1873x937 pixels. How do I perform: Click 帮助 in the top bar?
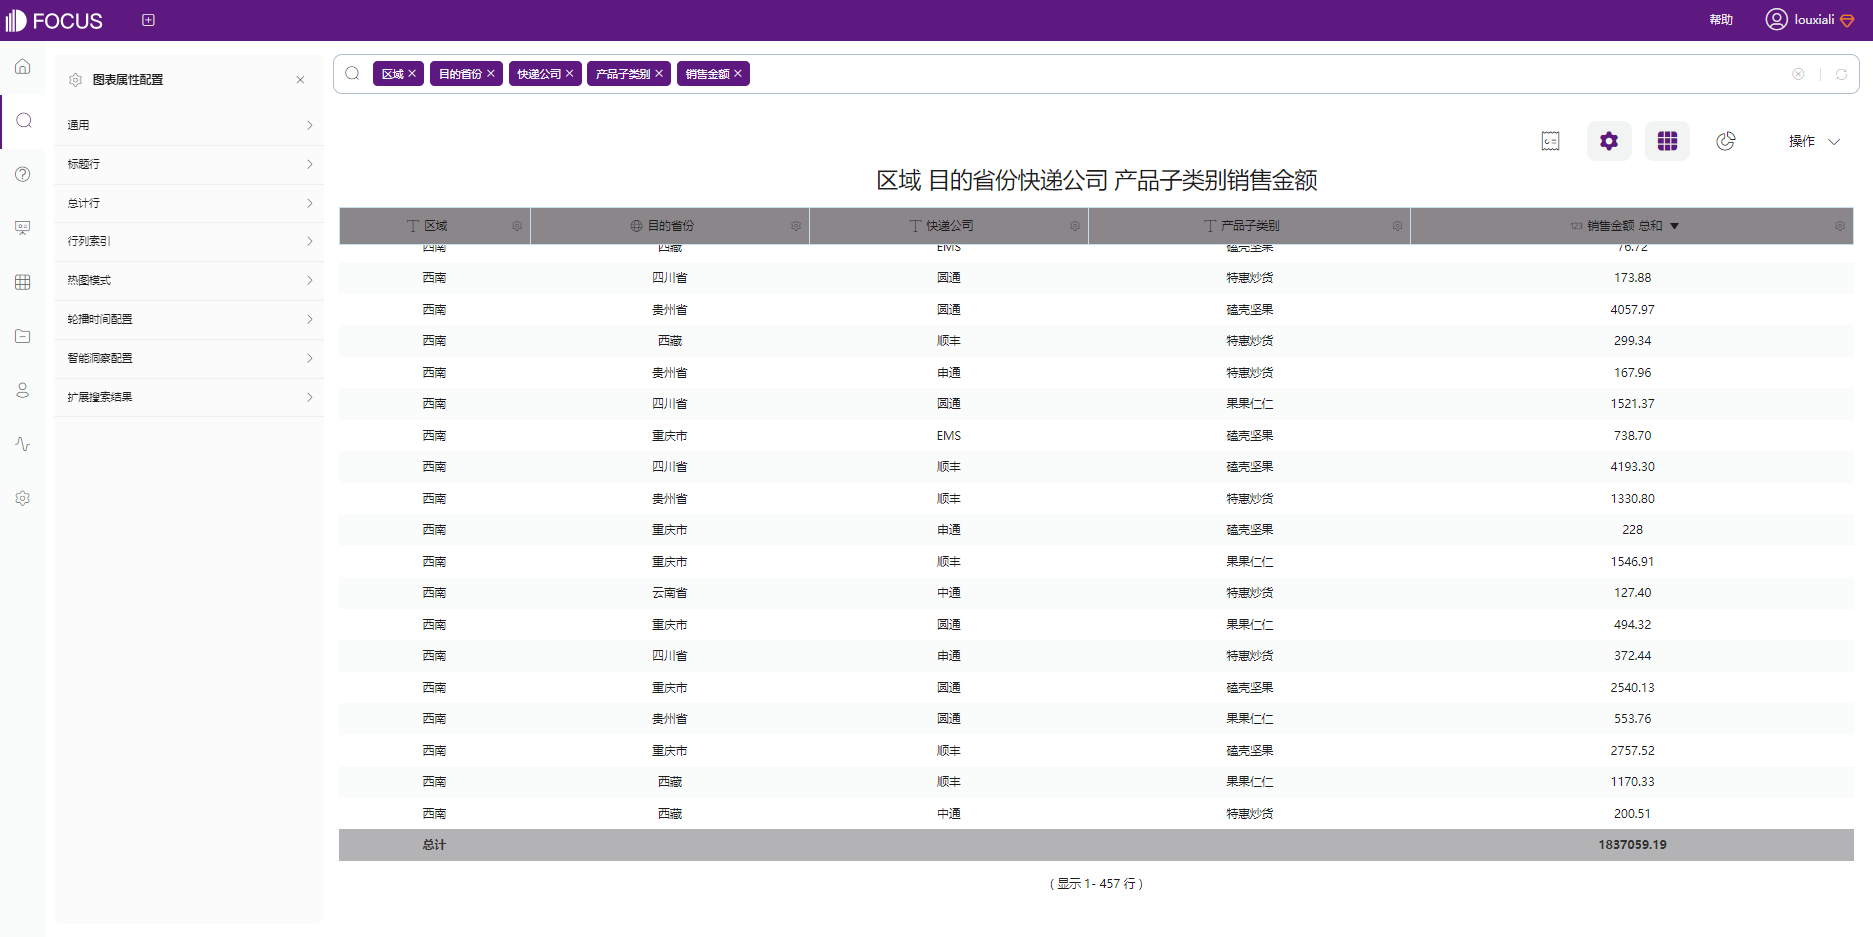point(1721,19)
